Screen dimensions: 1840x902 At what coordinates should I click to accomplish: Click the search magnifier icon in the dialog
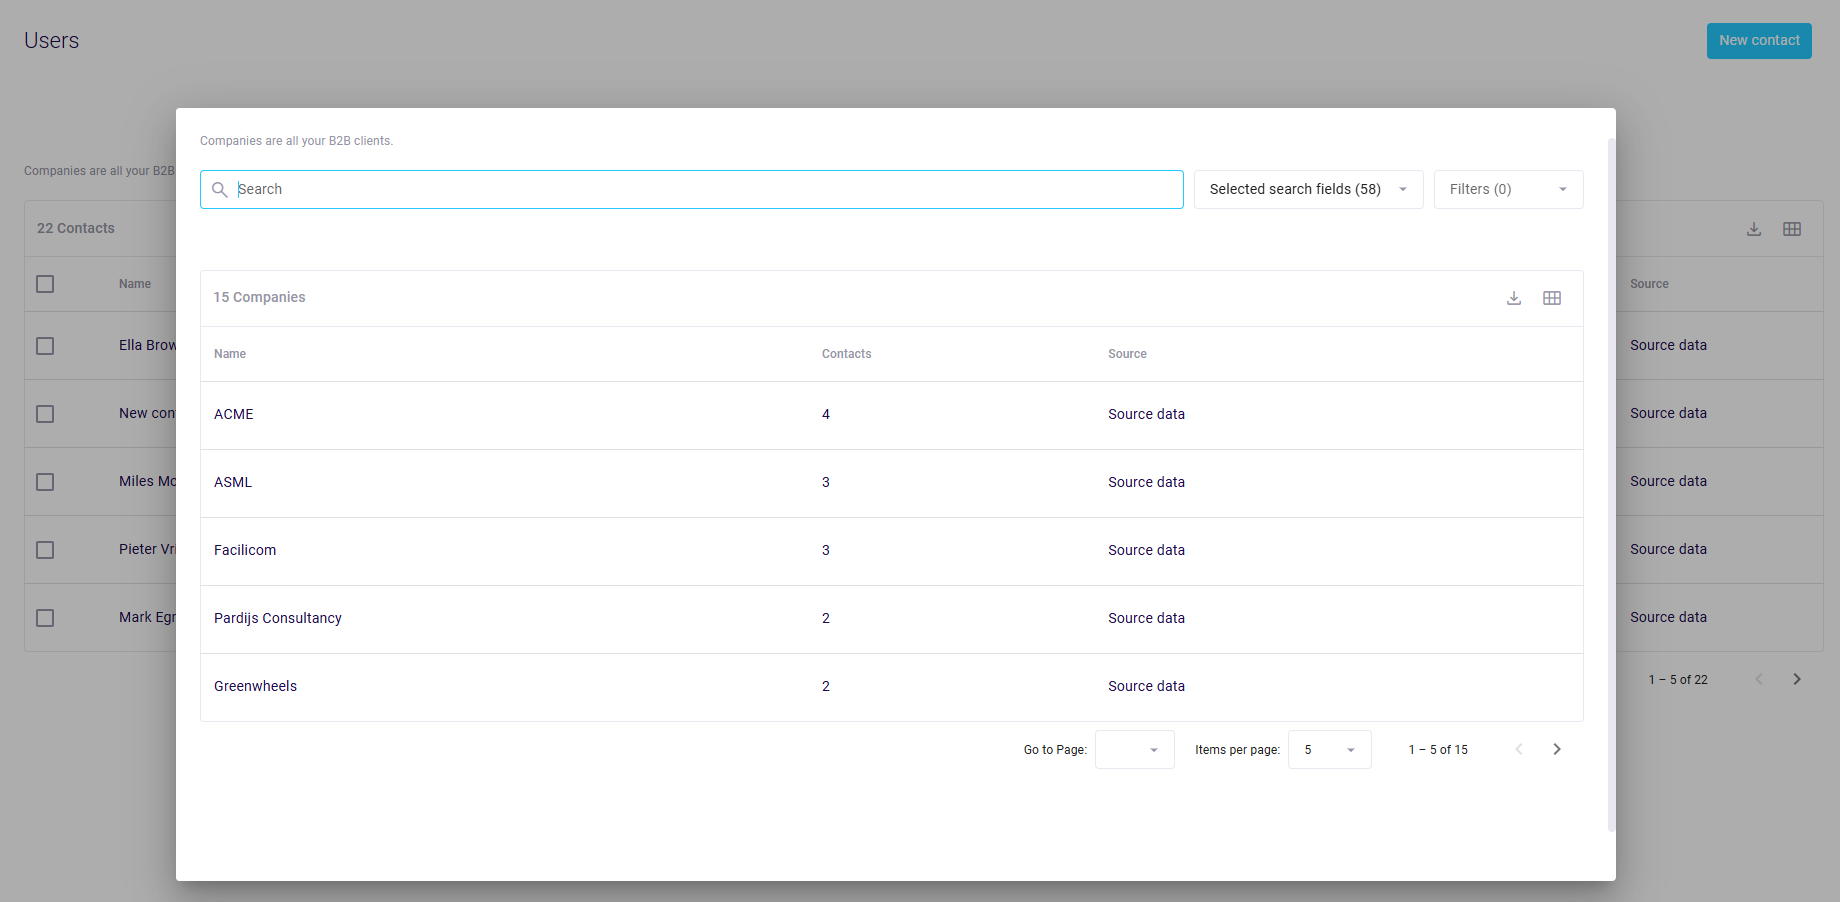click(x=220, y=189)
